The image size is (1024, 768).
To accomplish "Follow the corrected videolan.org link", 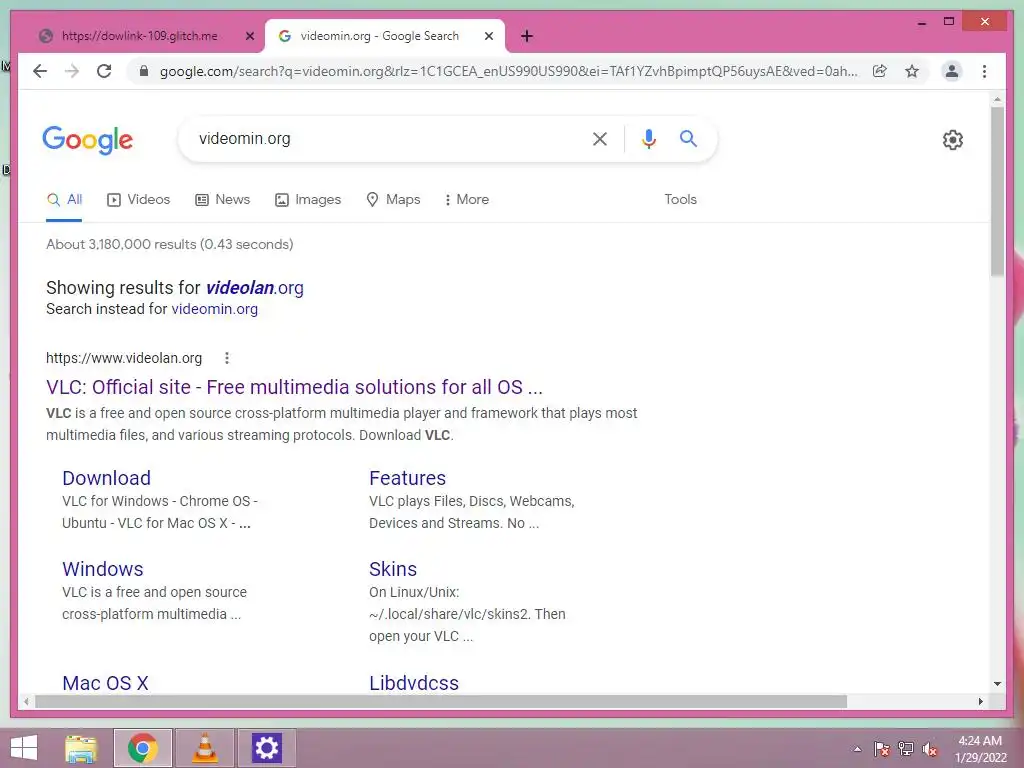I will coord(255,288).
